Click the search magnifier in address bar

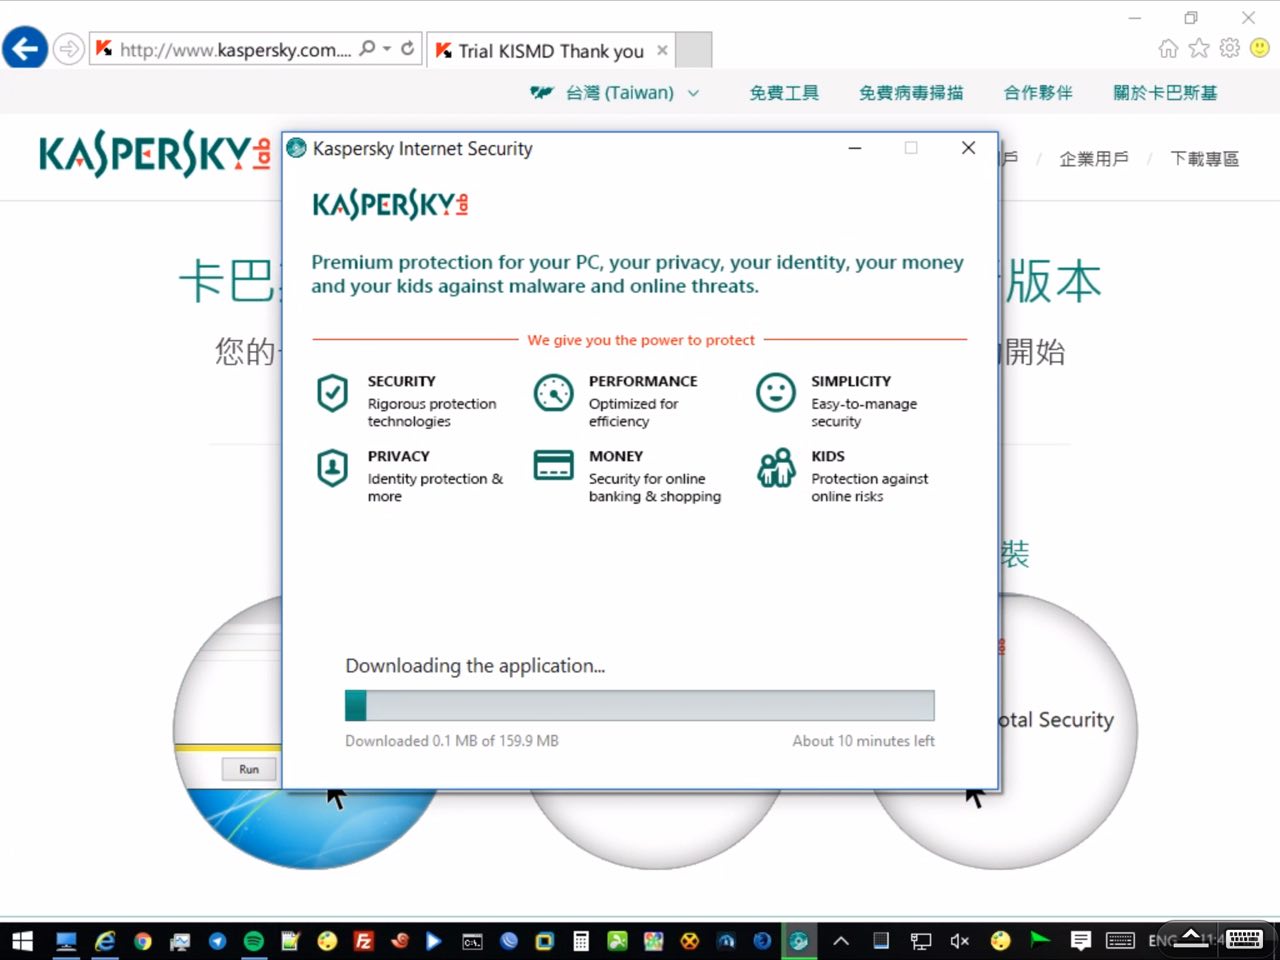(x=368, y=48)
